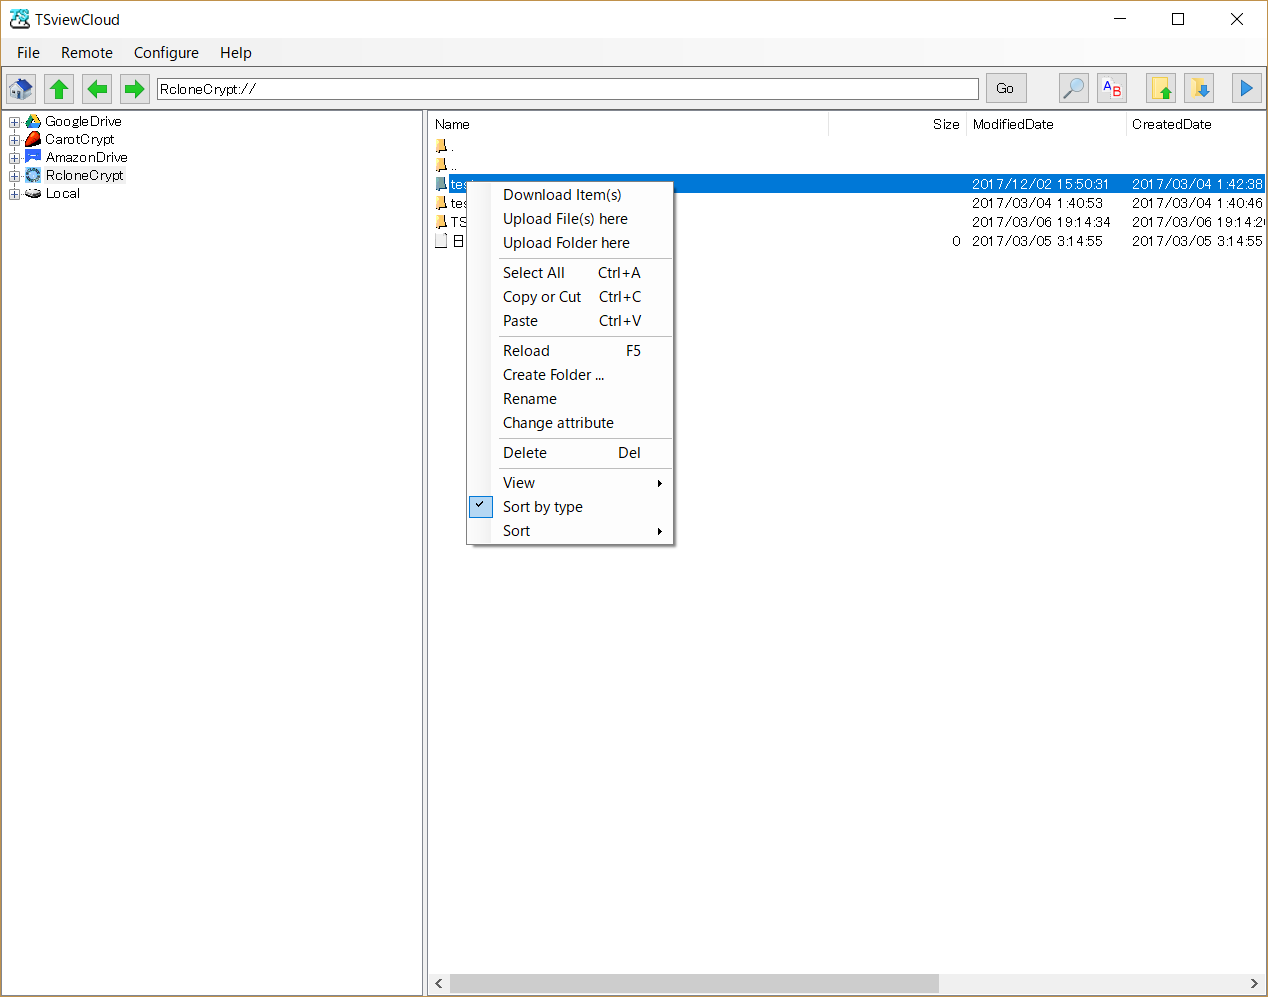
Task: Click the download folder toolbar icon
Action: [x=1199, y=89]
